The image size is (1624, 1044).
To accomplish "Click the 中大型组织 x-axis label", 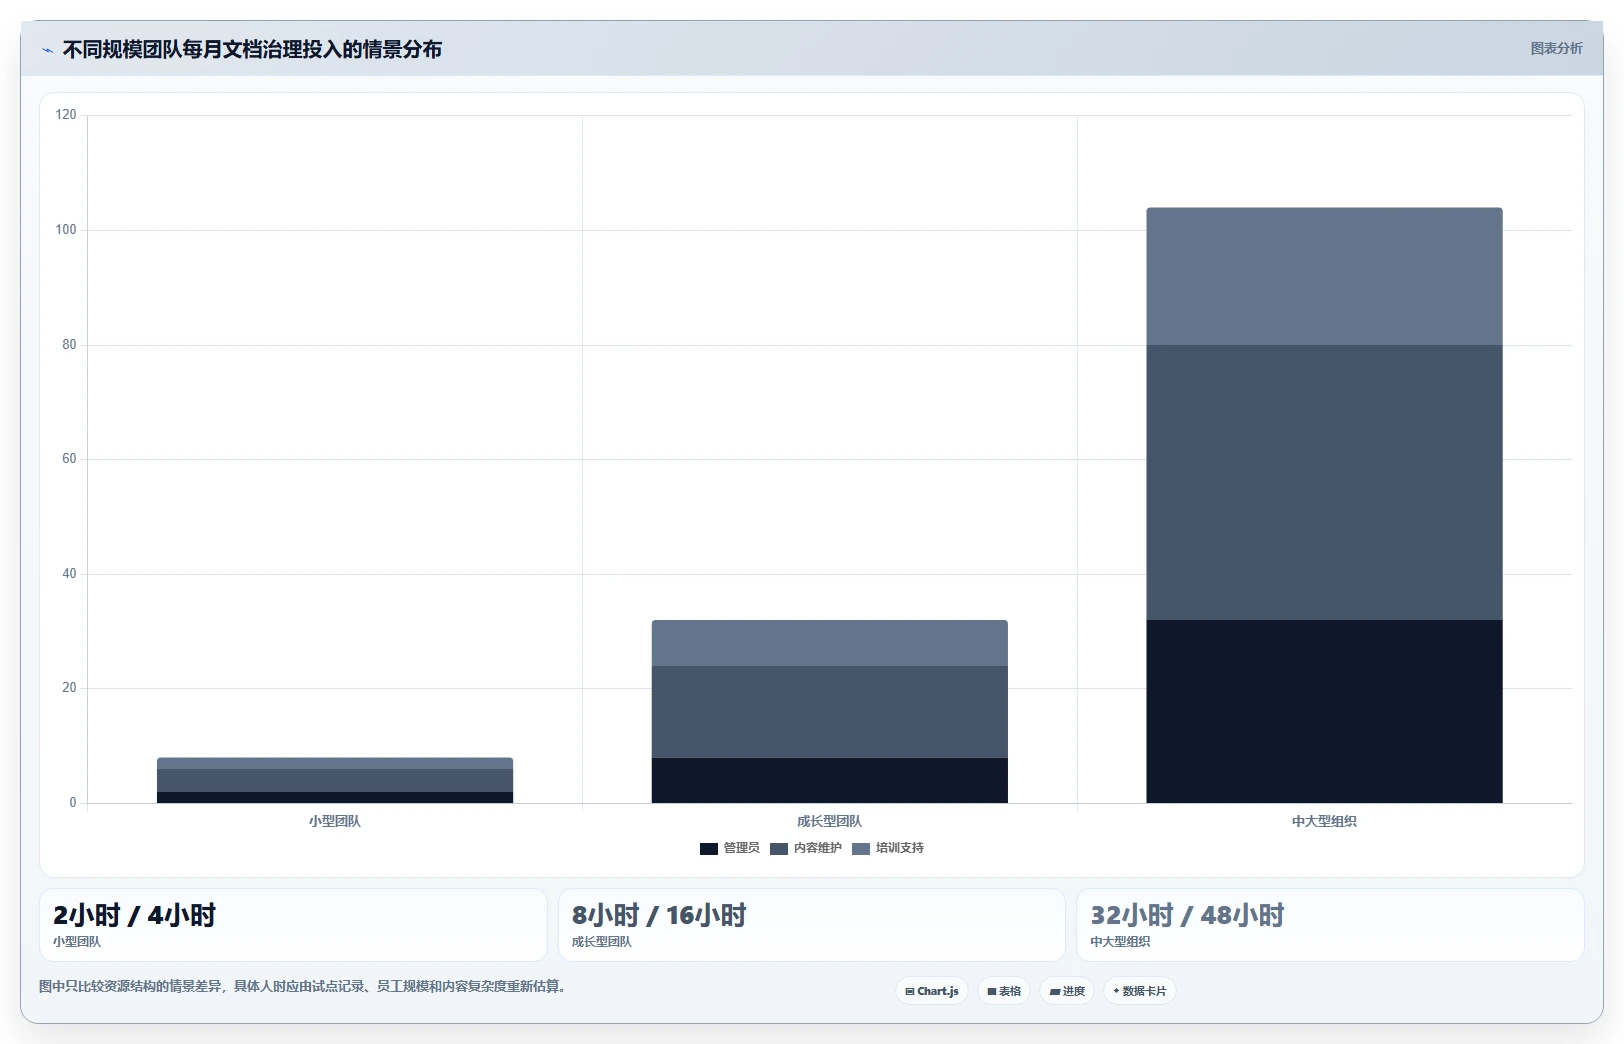I will [1324, 821].
